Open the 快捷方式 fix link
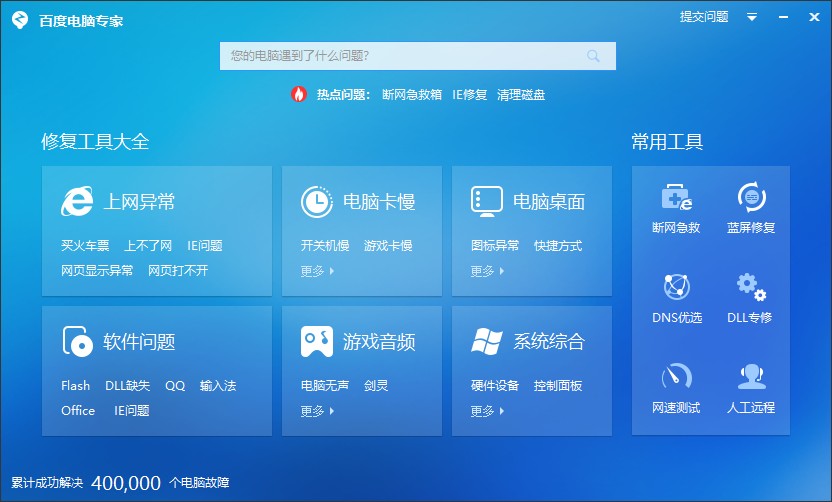 558,246
